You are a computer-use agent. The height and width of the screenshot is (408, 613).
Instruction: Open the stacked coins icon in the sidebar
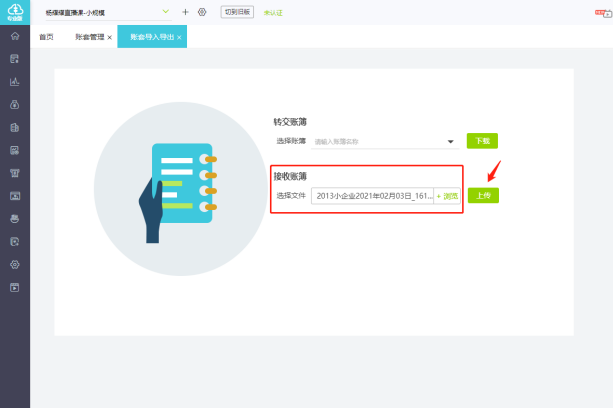15,219
